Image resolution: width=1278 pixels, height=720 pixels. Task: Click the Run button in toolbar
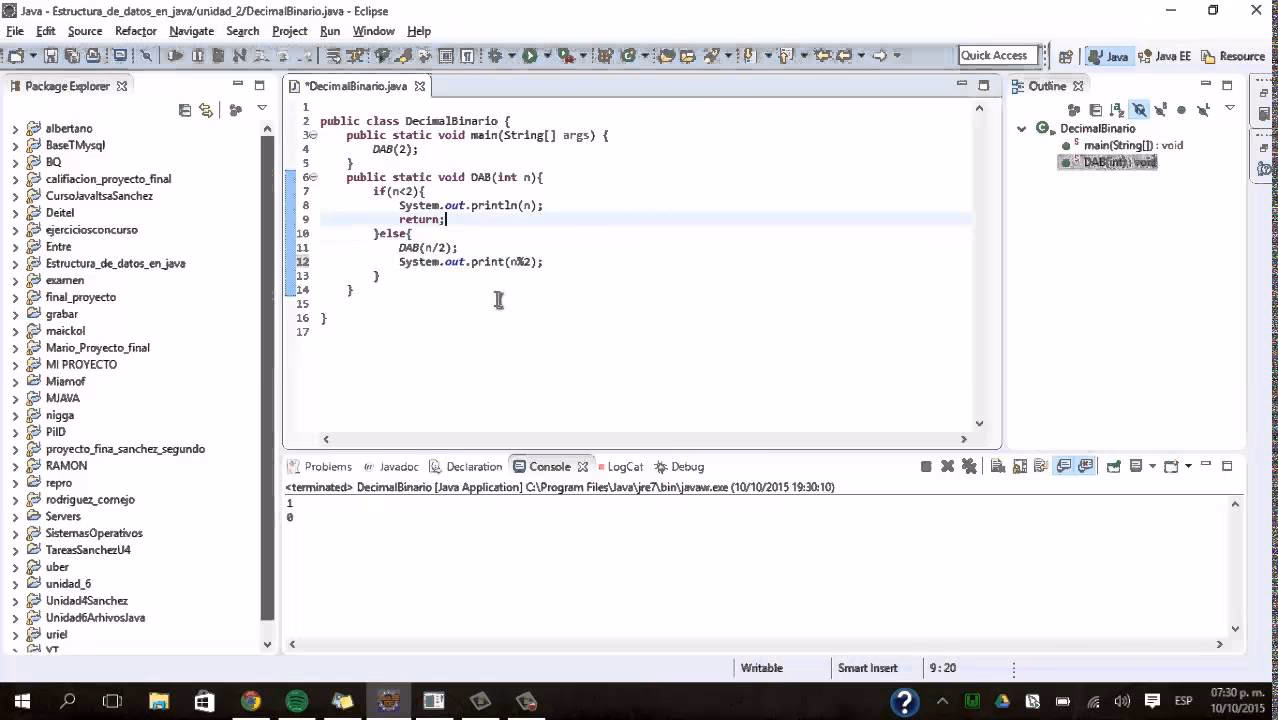coord(529,56)
